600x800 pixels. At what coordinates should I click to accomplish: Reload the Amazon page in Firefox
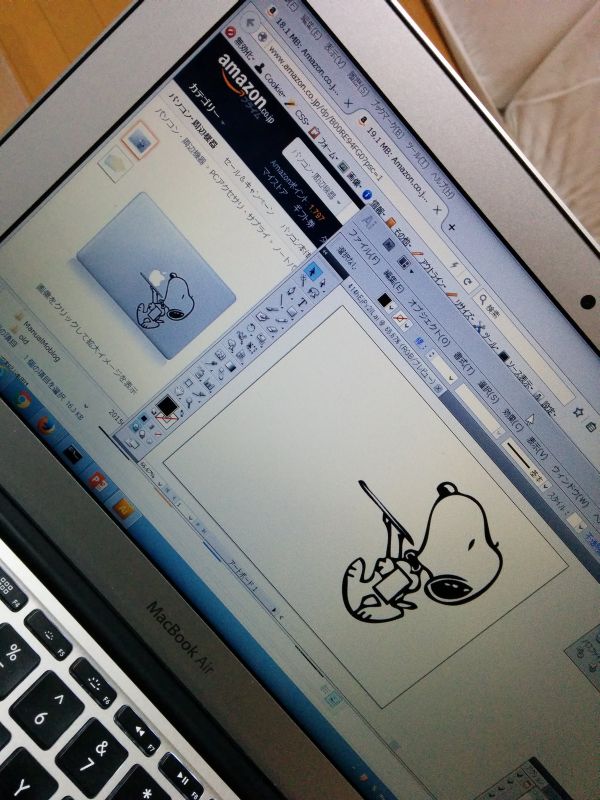pyautogui.click(x=468, y=282)
